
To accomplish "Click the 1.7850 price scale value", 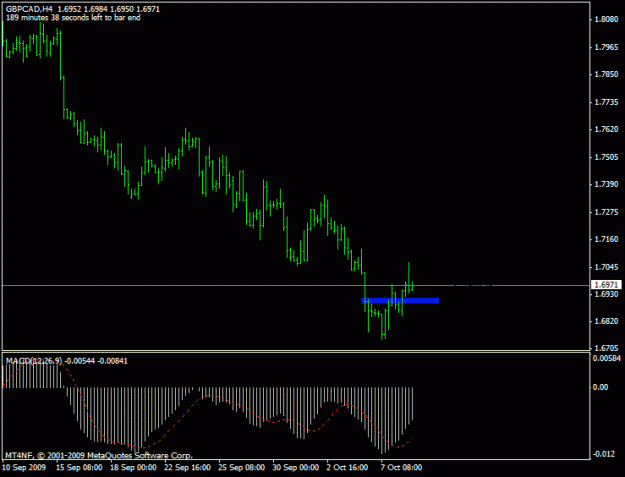I will 606,74.
